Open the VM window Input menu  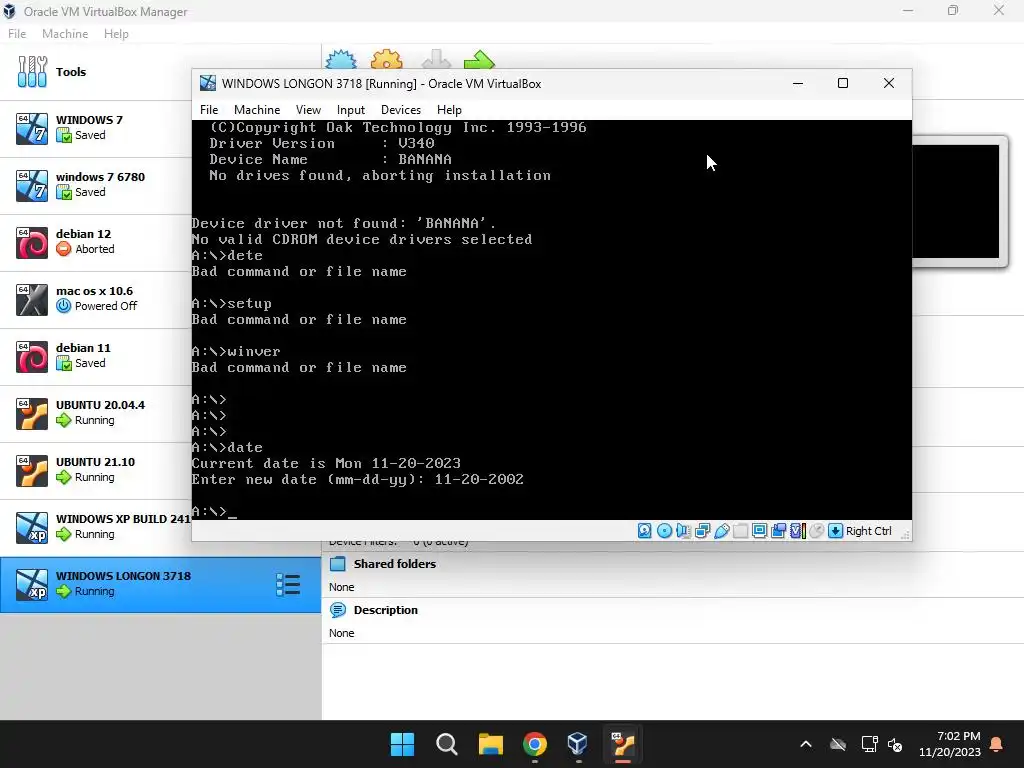pos(351,110)
